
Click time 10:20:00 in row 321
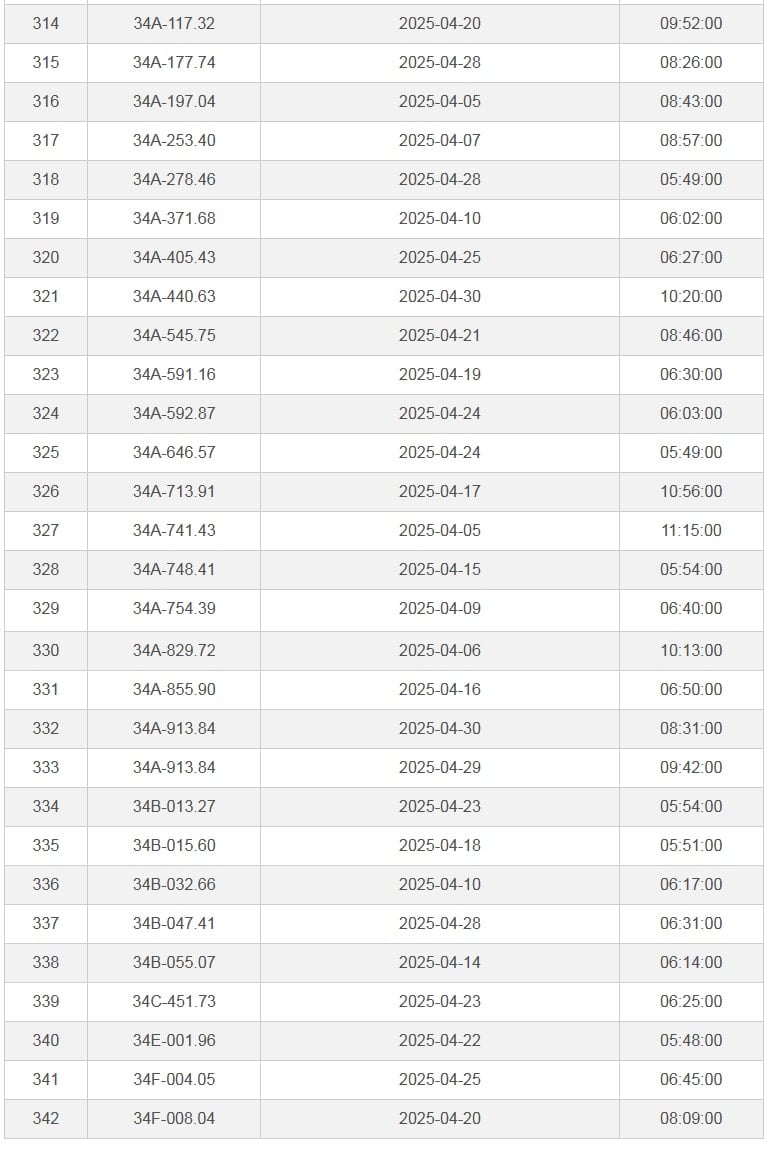(691, 296)
